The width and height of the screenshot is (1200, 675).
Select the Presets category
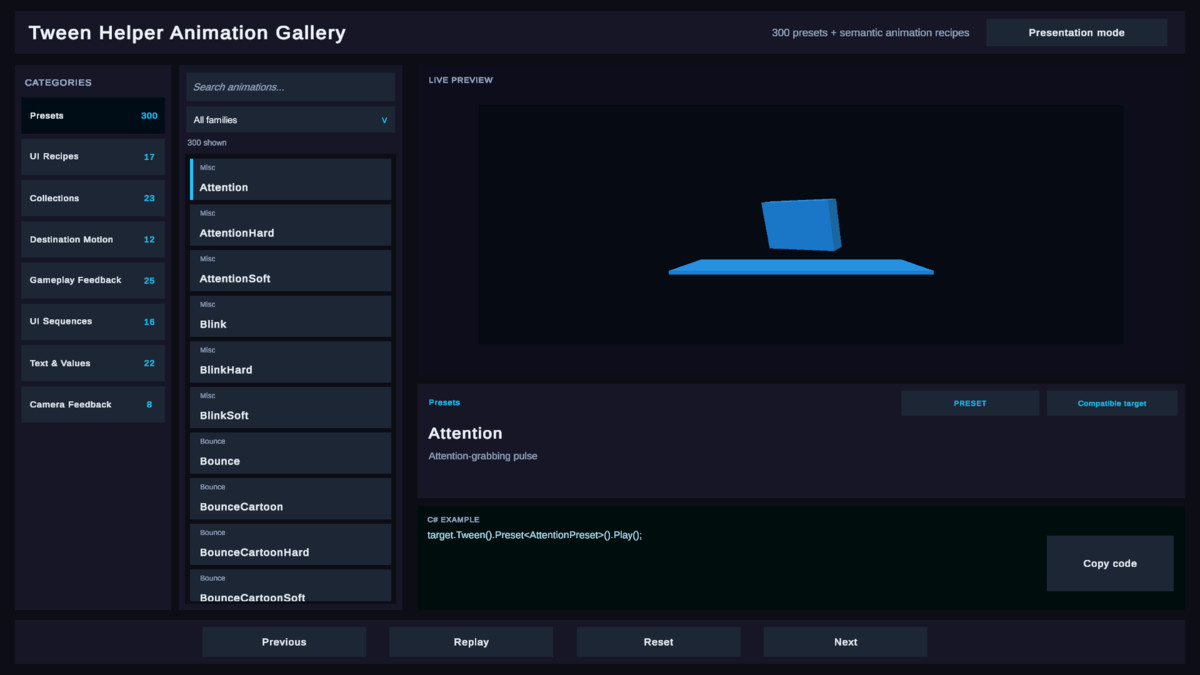[93, 116]
